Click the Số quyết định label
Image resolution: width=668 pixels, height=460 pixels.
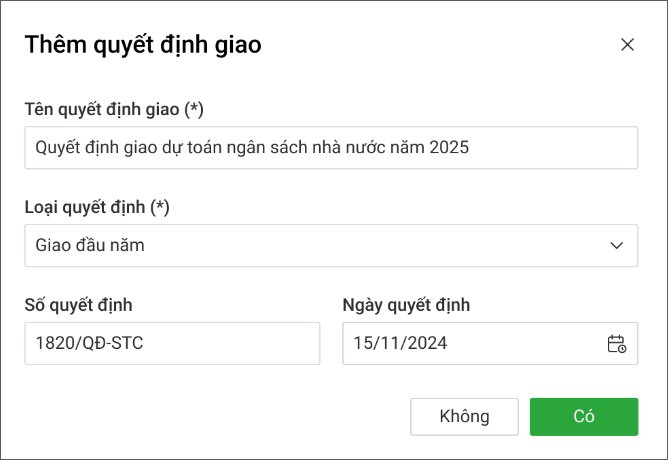[78, 305]
